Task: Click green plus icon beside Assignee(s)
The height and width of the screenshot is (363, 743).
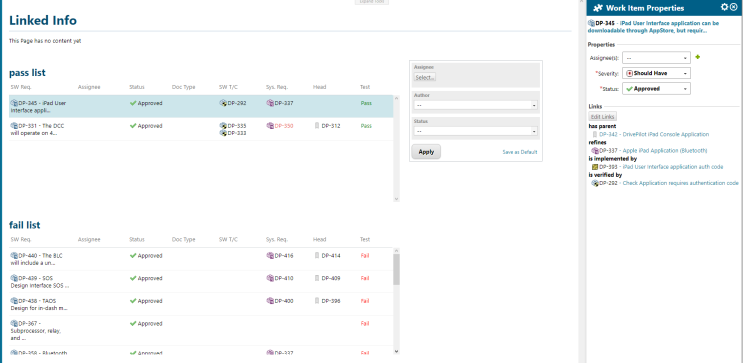Action: (x=698, y=57)
